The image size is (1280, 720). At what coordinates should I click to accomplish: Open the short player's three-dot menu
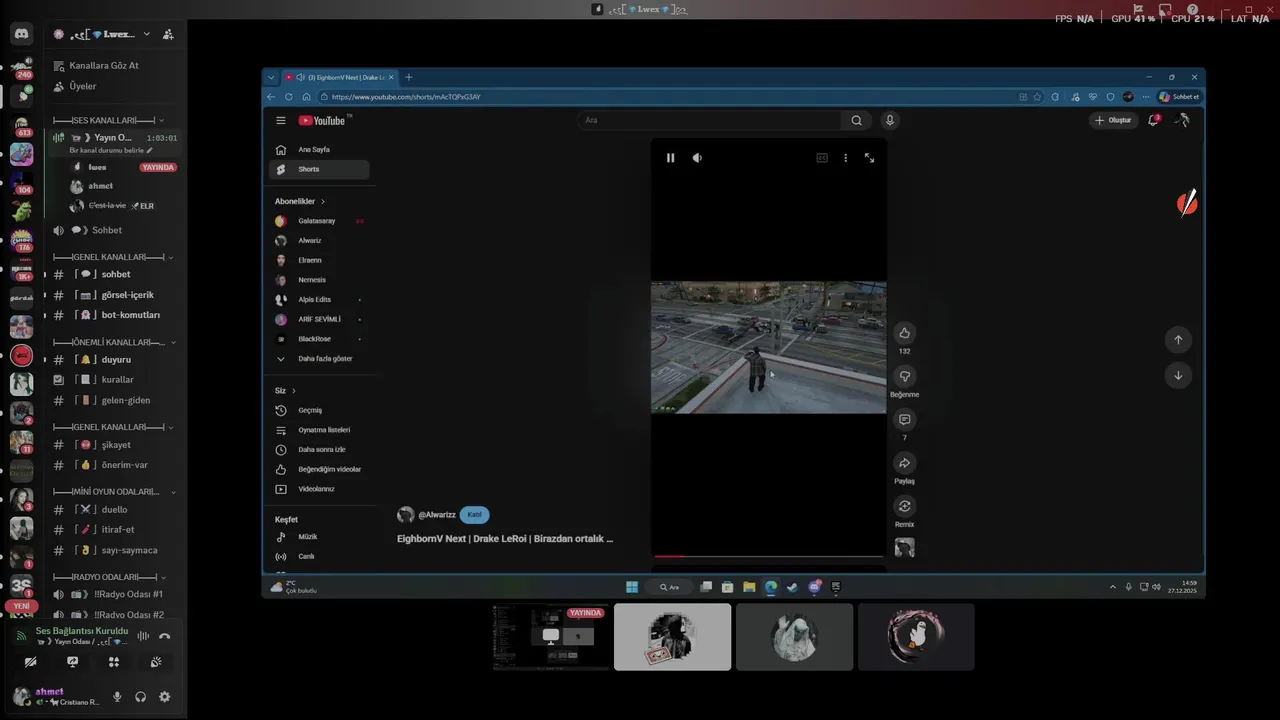coord(845,158)
